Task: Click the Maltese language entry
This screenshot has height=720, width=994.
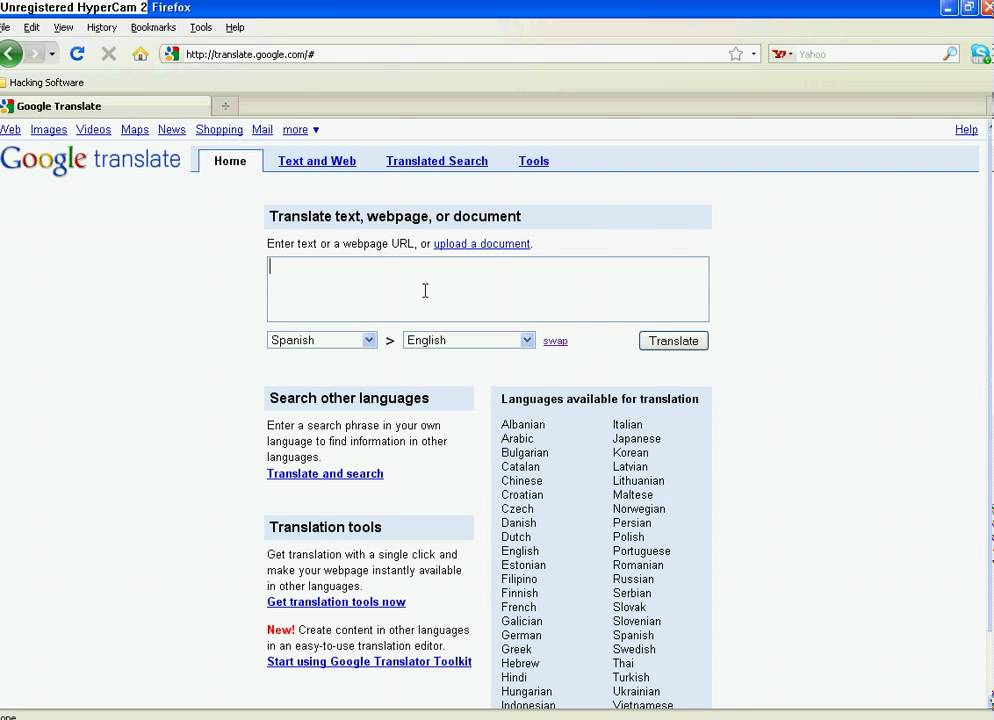Action: (x=633, y=495)
